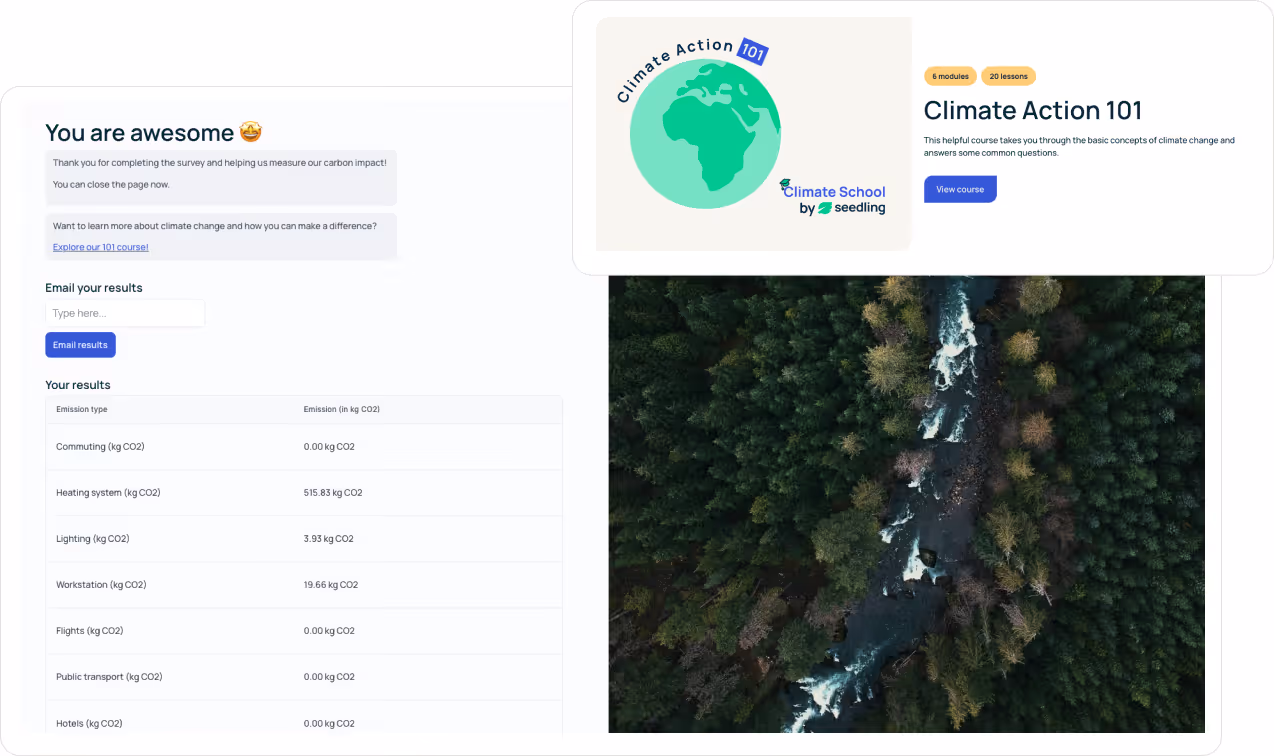This screenshot has width=1274, height=756.
Task: Click the 19.66 kg CO2 value
Action: click(x=331, y=585)
